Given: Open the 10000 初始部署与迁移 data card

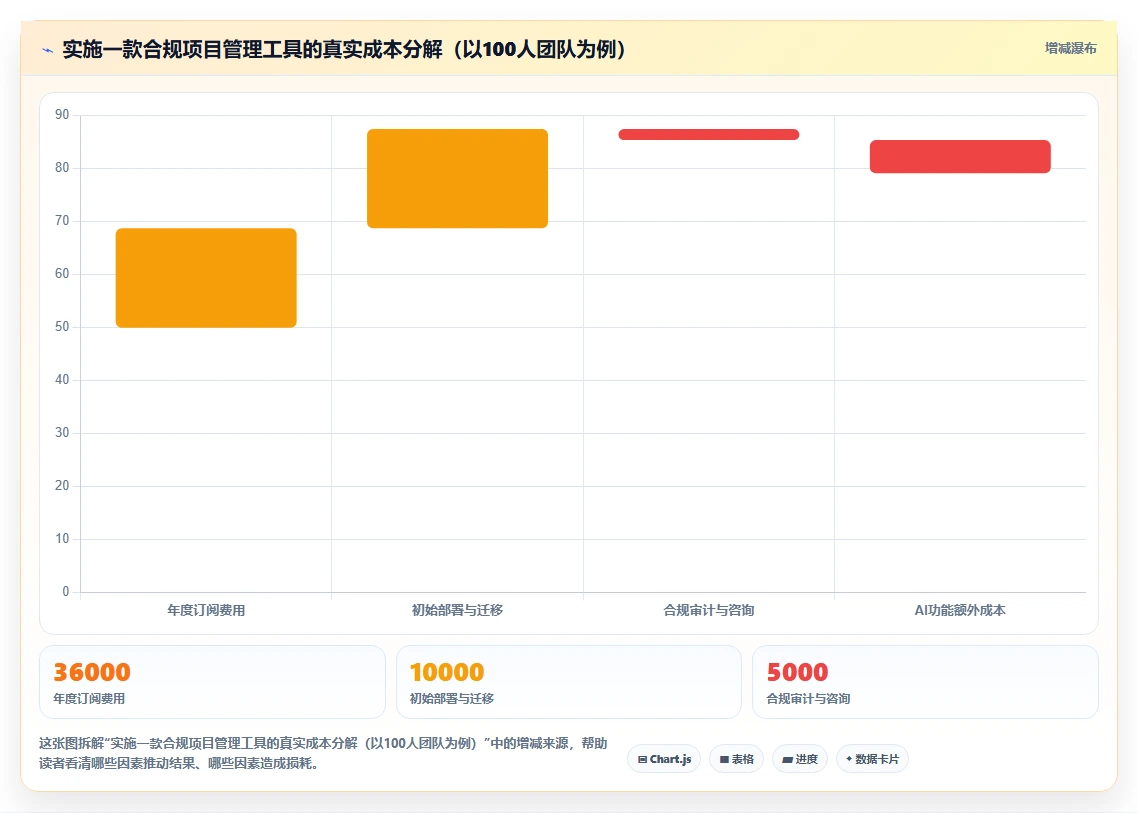Looking at the screenshot, I should [x=569, y=682].
